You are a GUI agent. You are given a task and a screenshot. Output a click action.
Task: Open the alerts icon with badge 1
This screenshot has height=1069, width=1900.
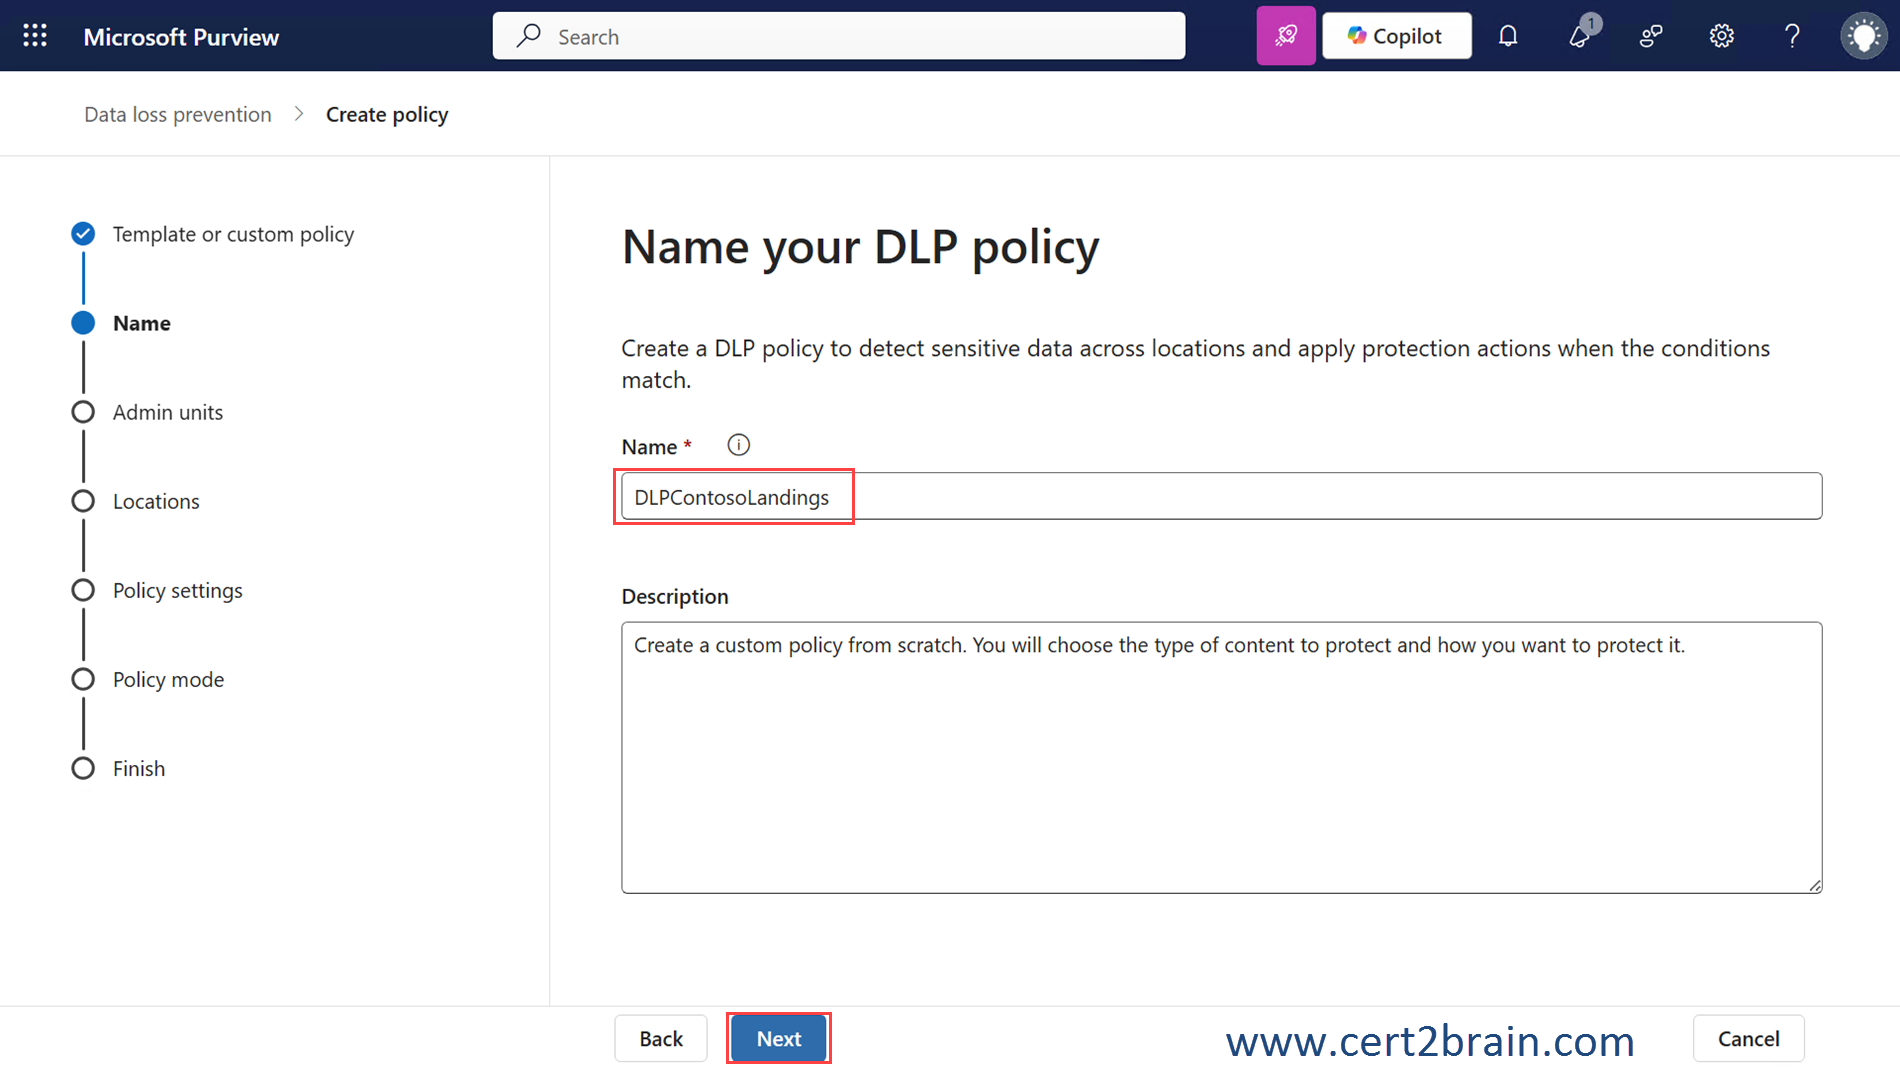point(1580,36)
